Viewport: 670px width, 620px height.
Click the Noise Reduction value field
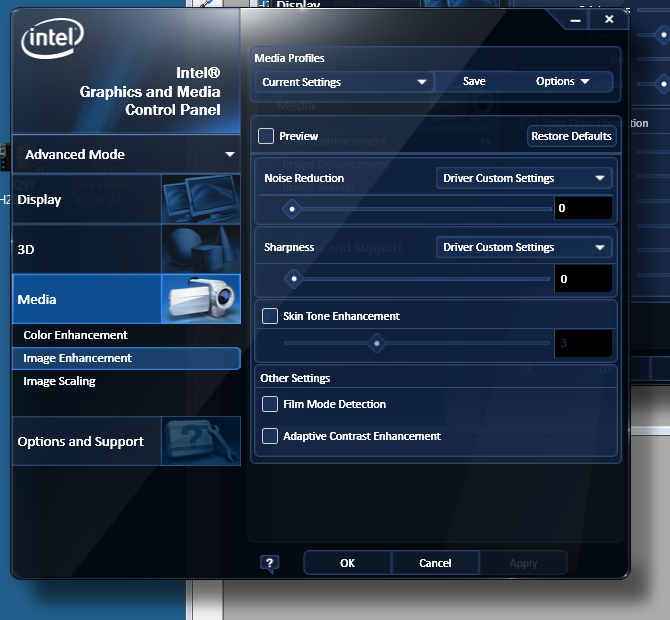tap(583, 208)
